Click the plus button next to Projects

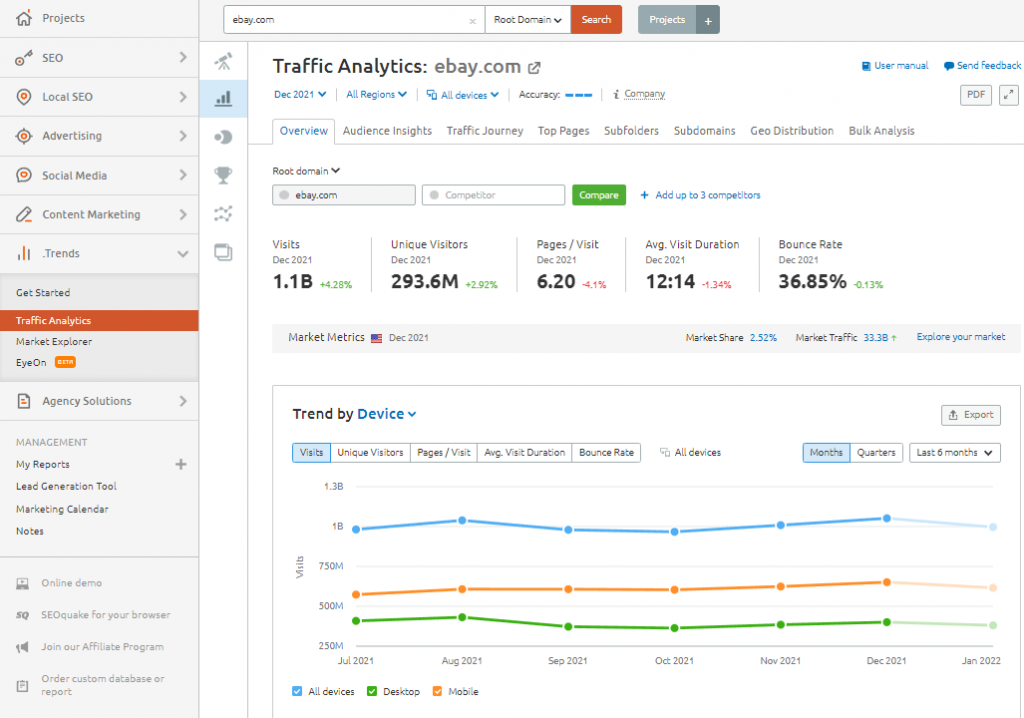[708, 20]
